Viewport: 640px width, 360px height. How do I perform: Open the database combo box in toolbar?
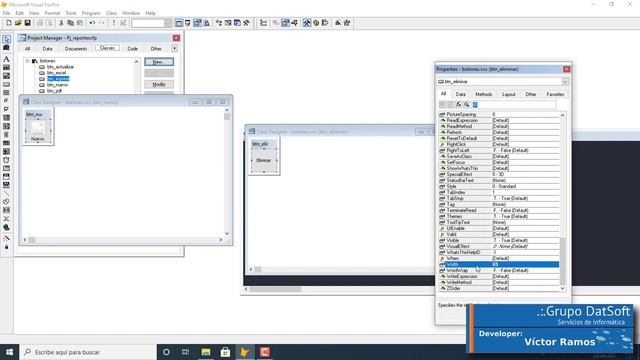[x=151, y=23]
